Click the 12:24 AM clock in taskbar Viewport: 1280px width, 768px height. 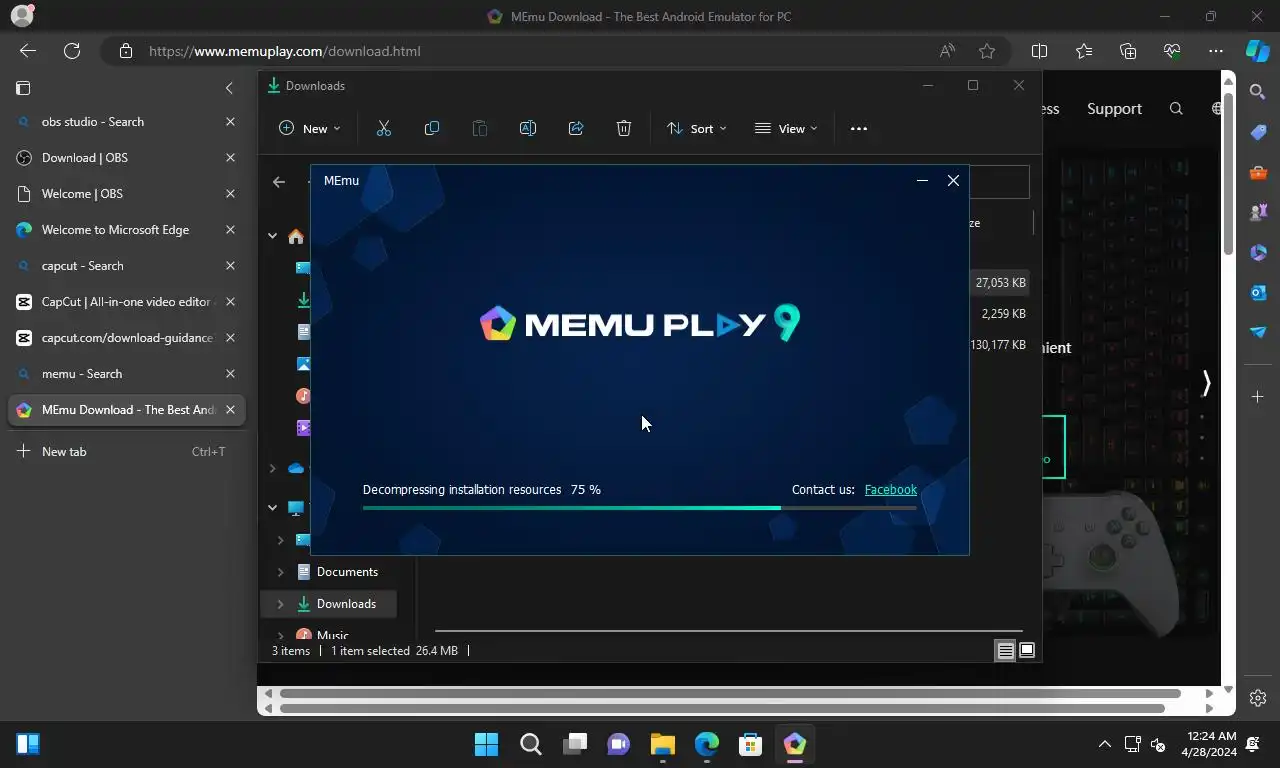point(1211,736)
